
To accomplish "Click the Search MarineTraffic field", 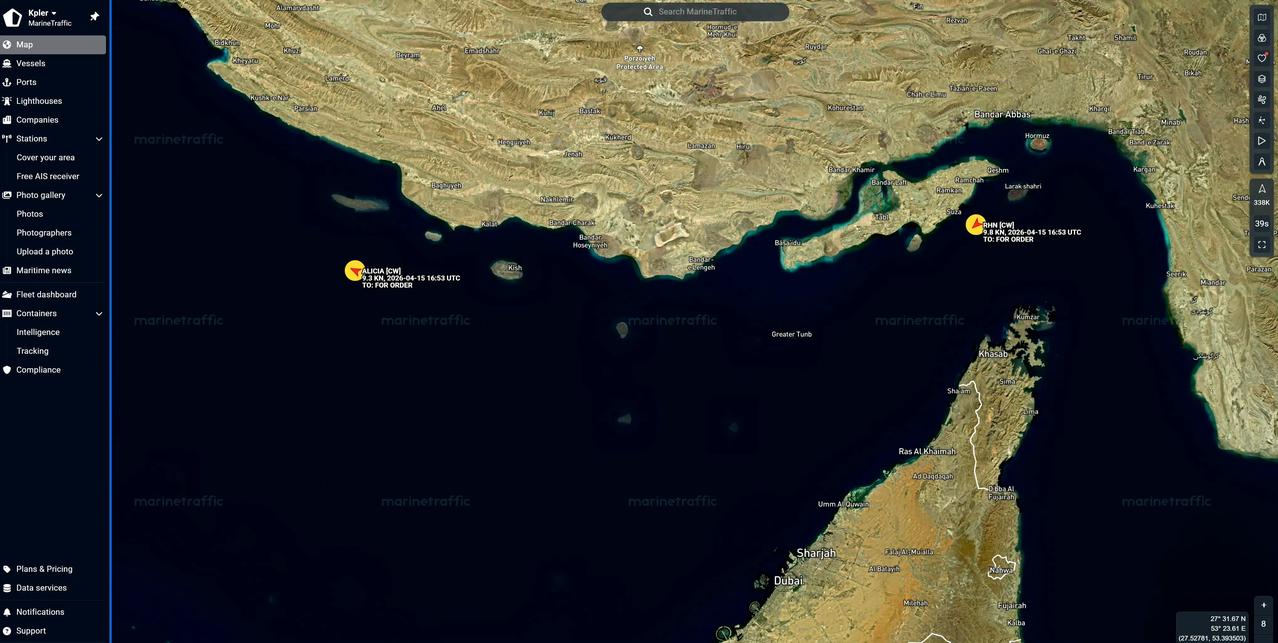I will click(x=695, y=12).
